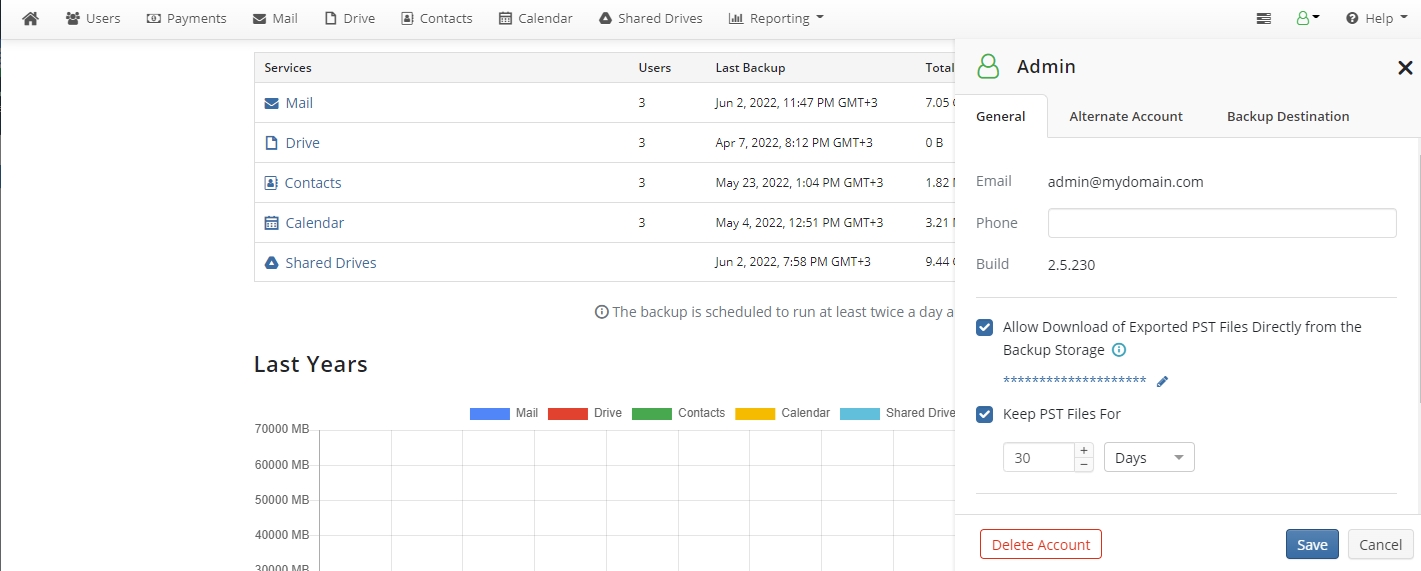Toggle the Mail series in chart legend
This screenshot has height=571, width=1421.
point(504,413)
